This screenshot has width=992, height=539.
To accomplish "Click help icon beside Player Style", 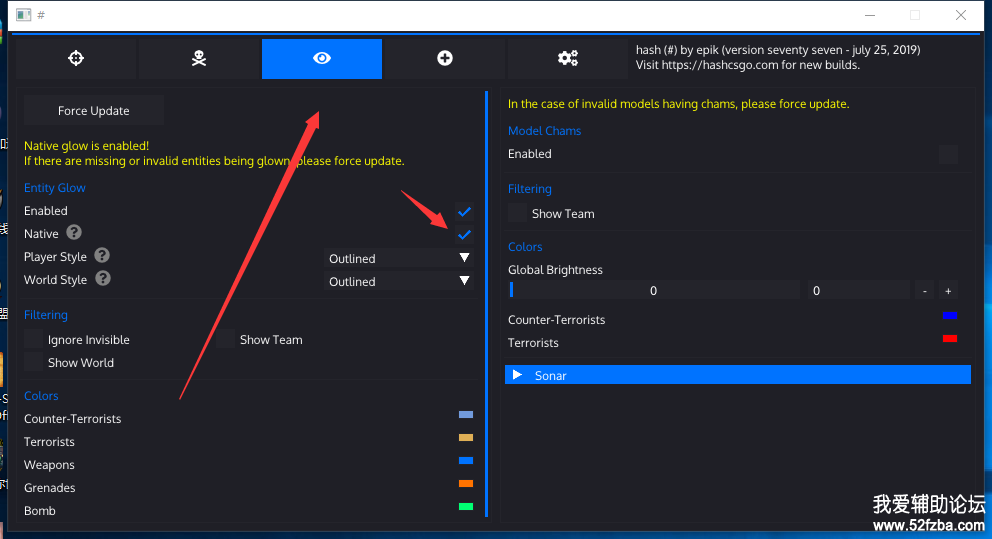I will (x=102, y=256).
